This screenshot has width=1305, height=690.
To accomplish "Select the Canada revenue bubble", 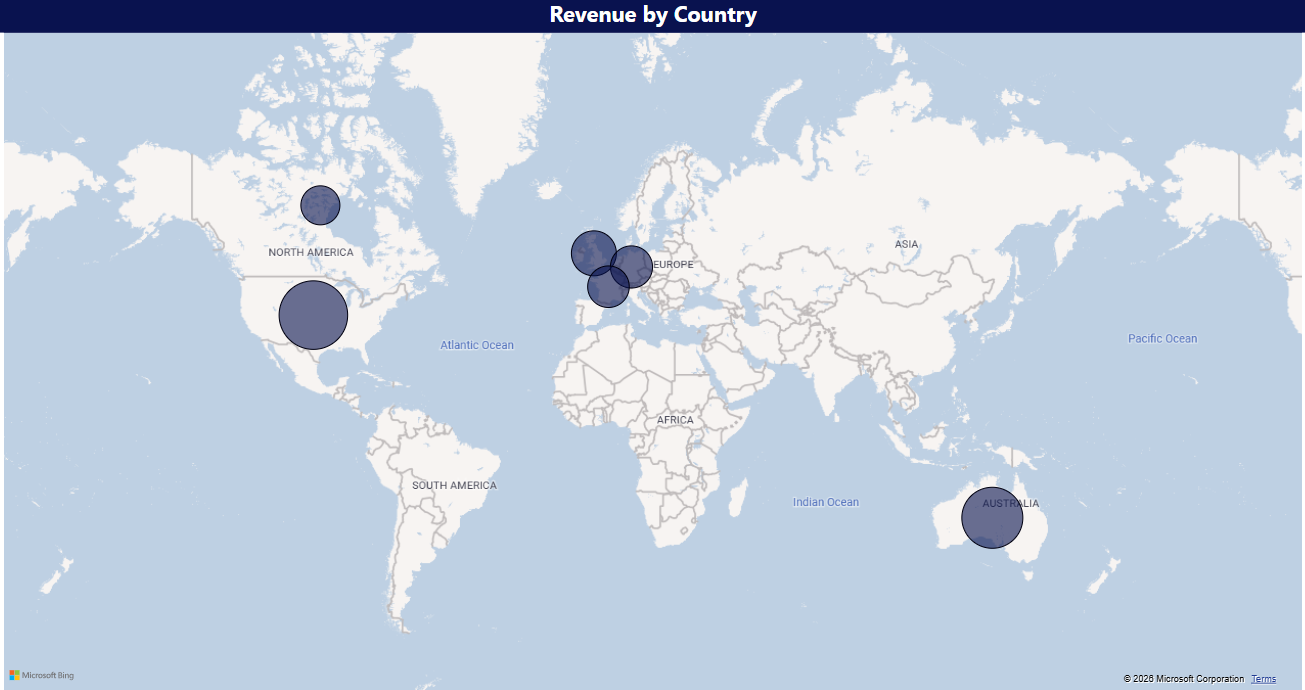I will click(321, 205).
